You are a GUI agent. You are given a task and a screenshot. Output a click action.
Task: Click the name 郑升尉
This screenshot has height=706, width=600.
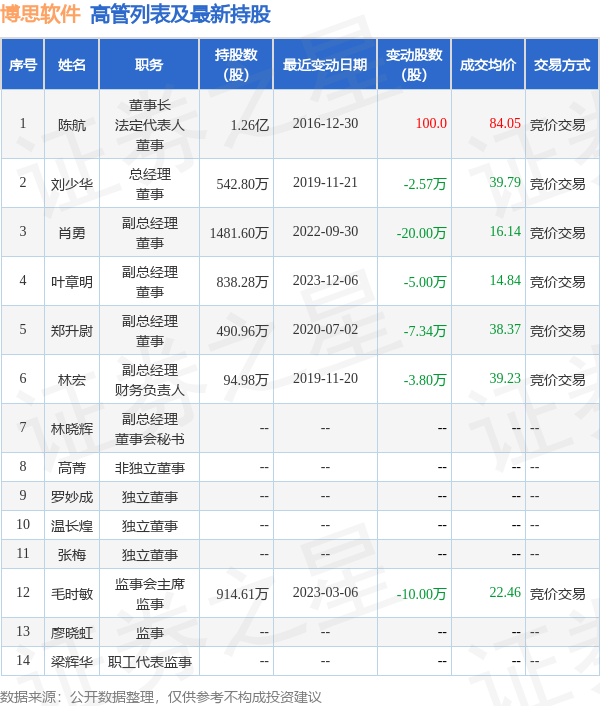(72, 331)
